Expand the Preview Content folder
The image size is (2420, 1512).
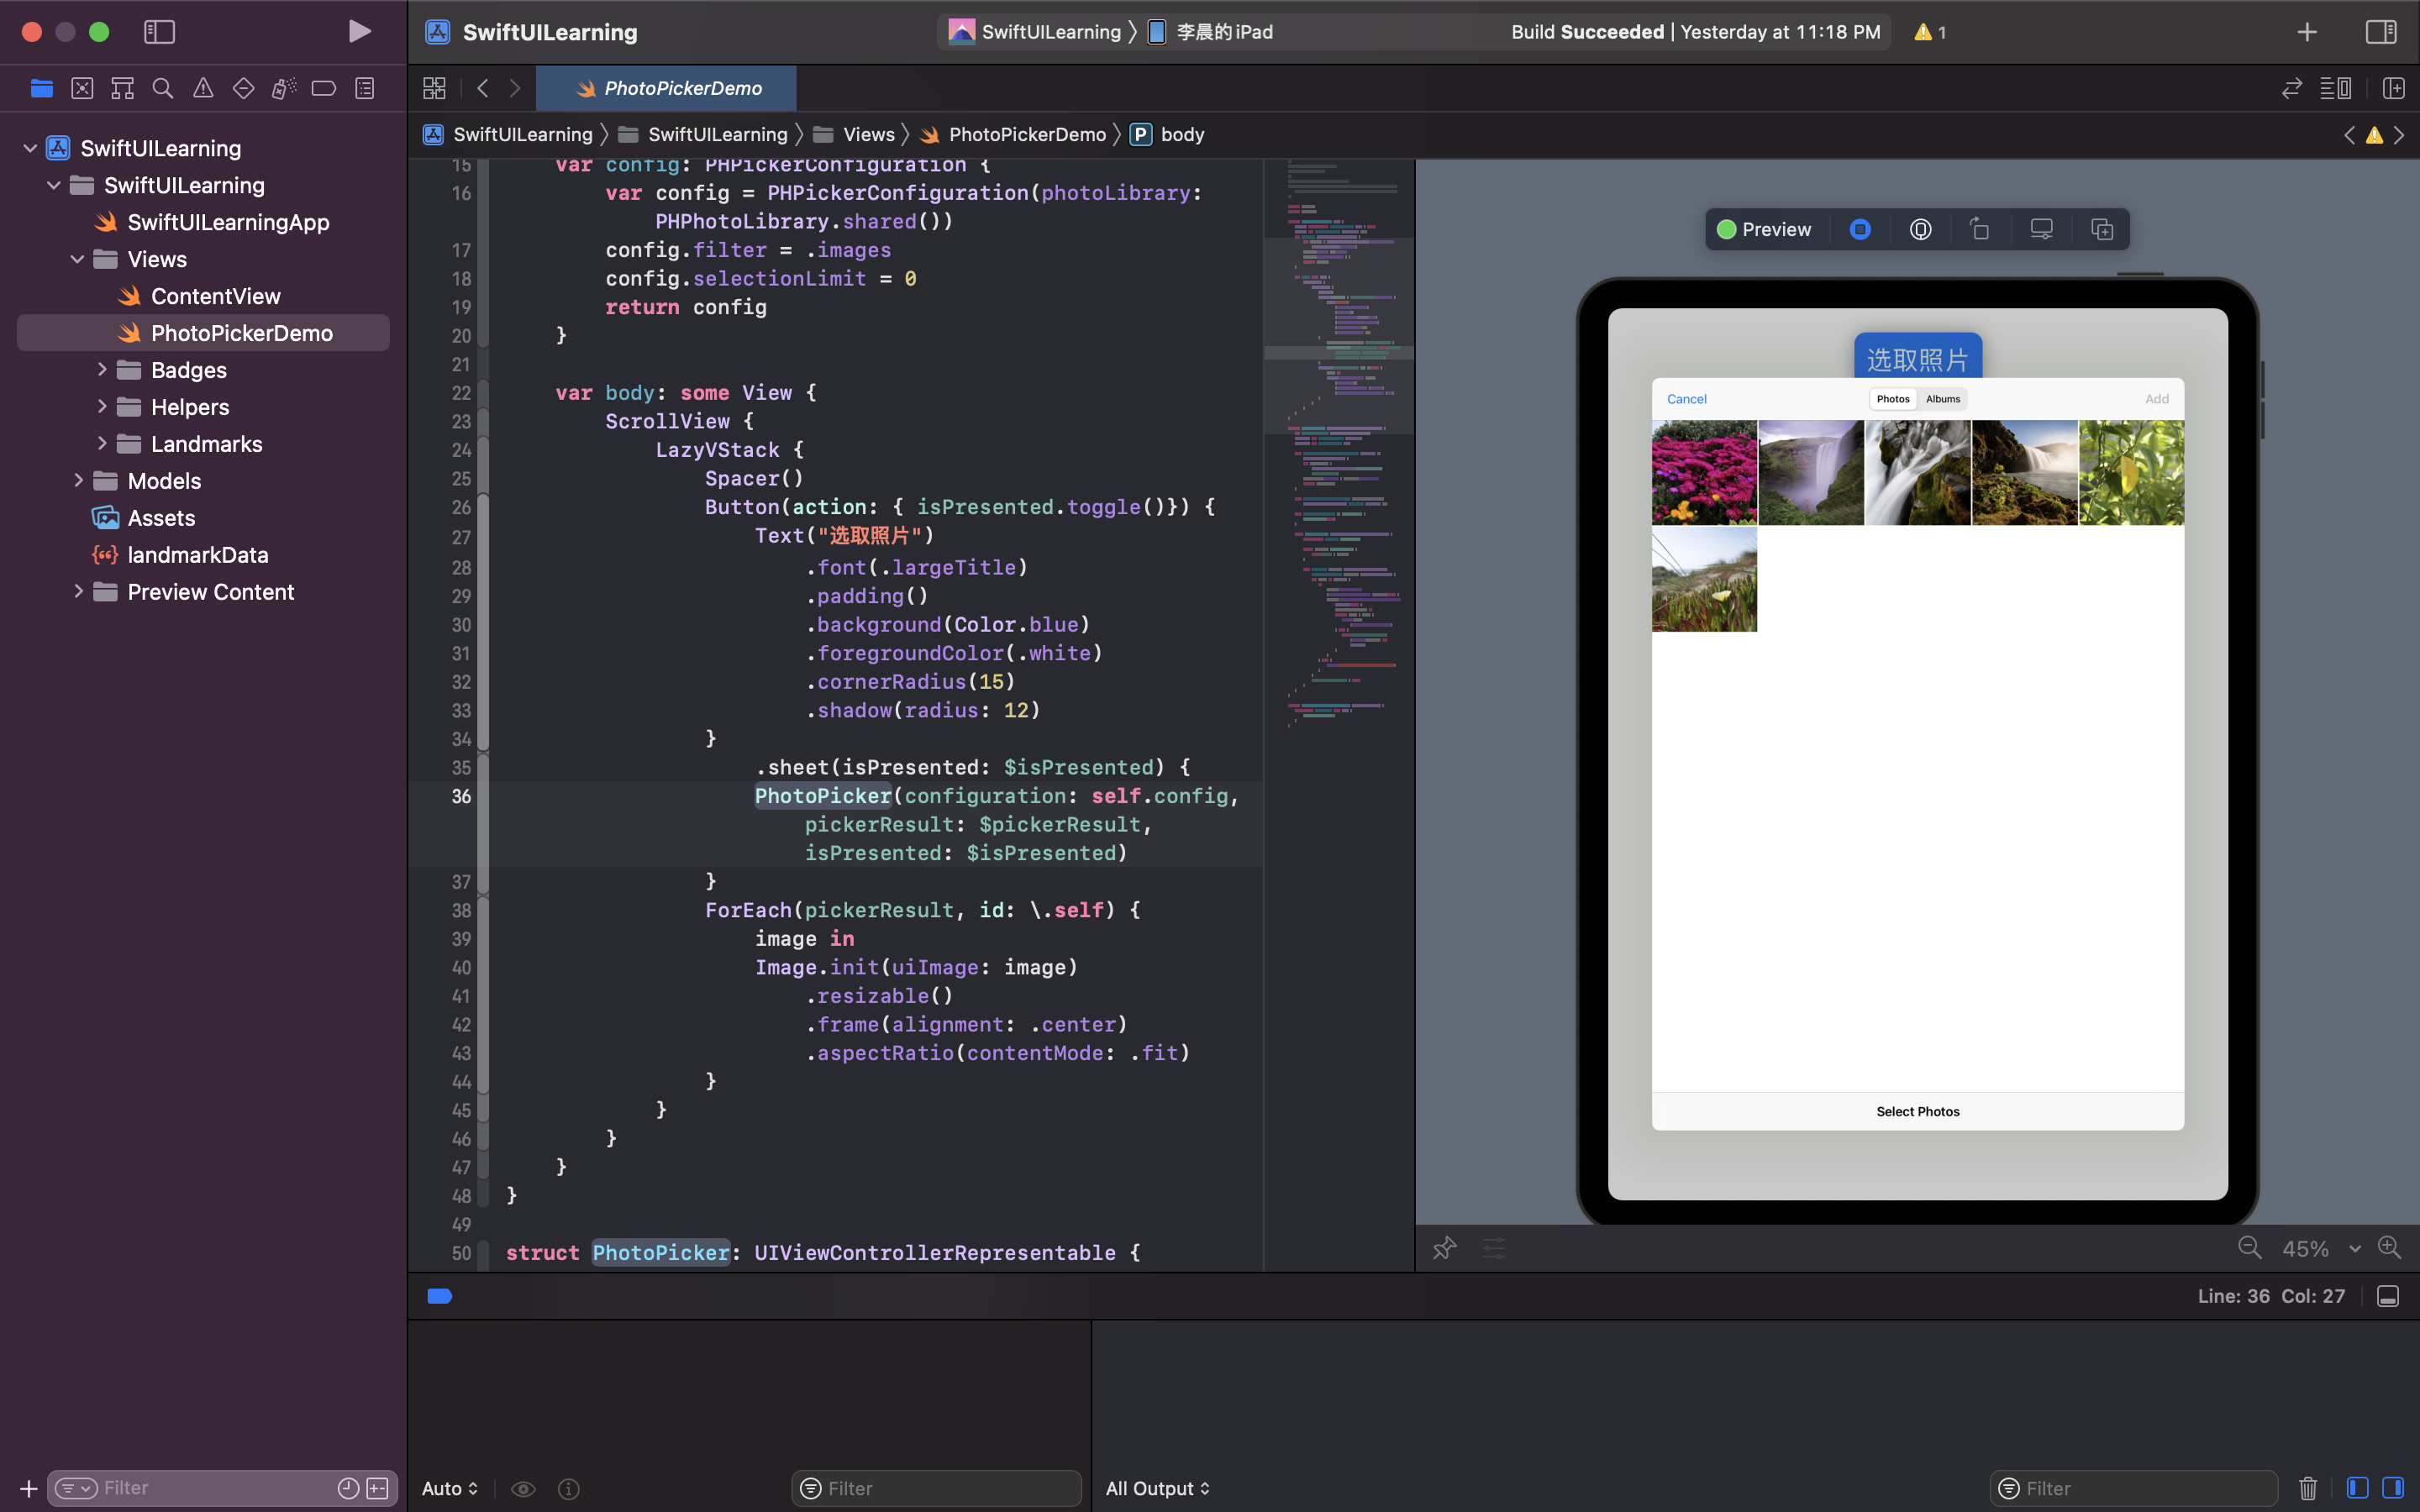click(77, 592)
